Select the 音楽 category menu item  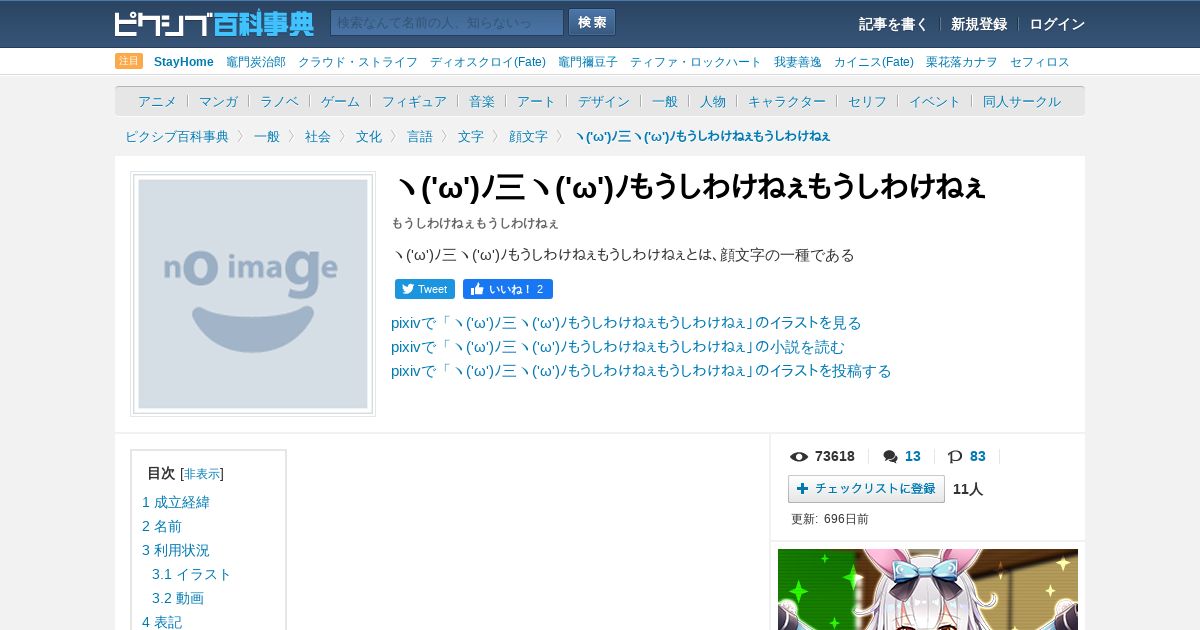pos(482,101)
